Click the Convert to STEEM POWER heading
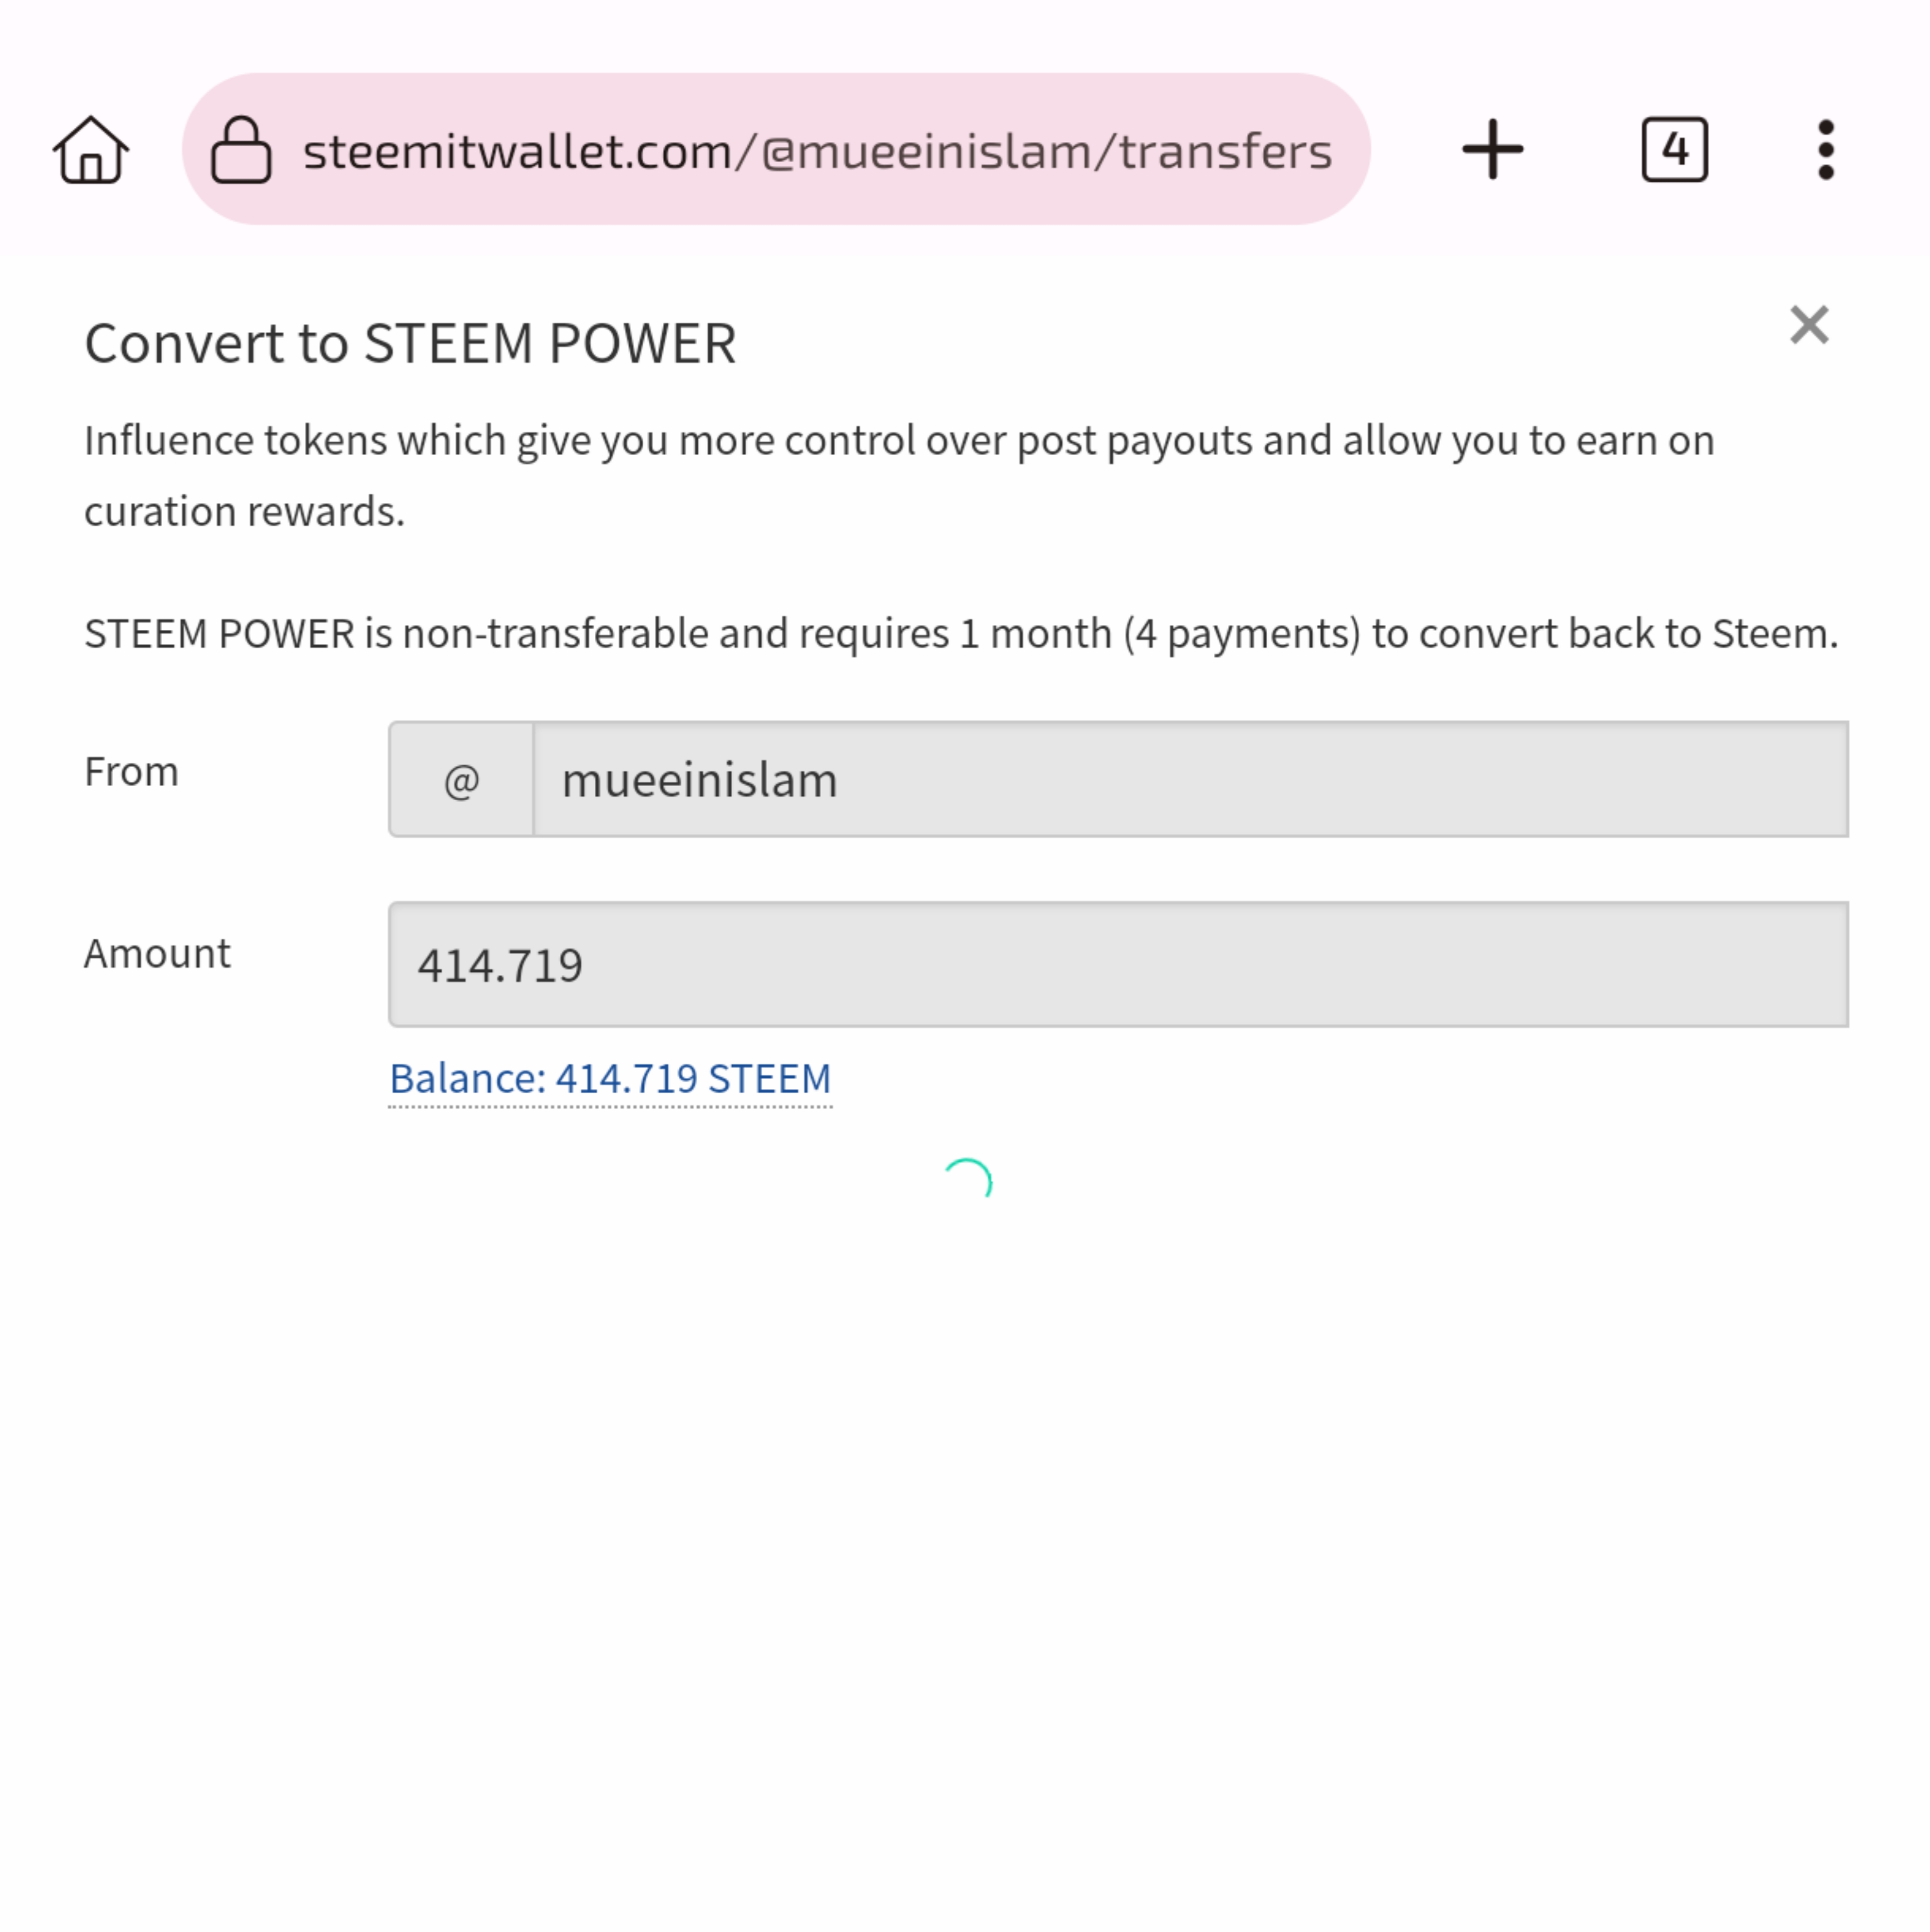This screenshot has width=1930, height=1932. pos(410,343)
